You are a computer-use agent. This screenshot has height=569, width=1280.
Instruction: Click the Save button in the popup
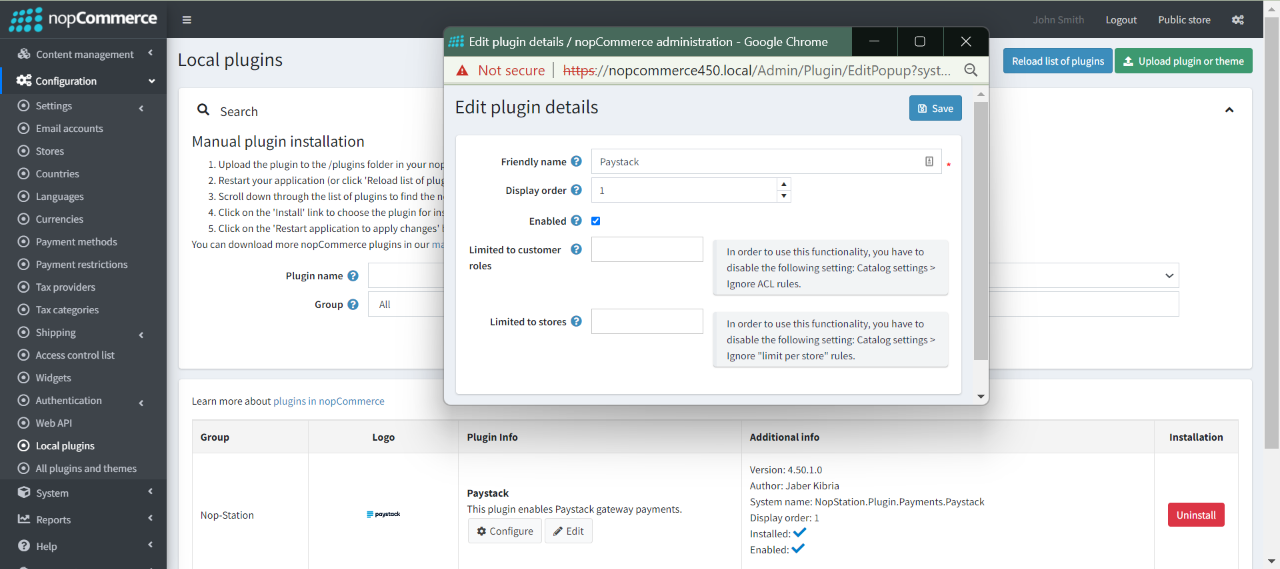pyautogui.click(x=935, y=108)
